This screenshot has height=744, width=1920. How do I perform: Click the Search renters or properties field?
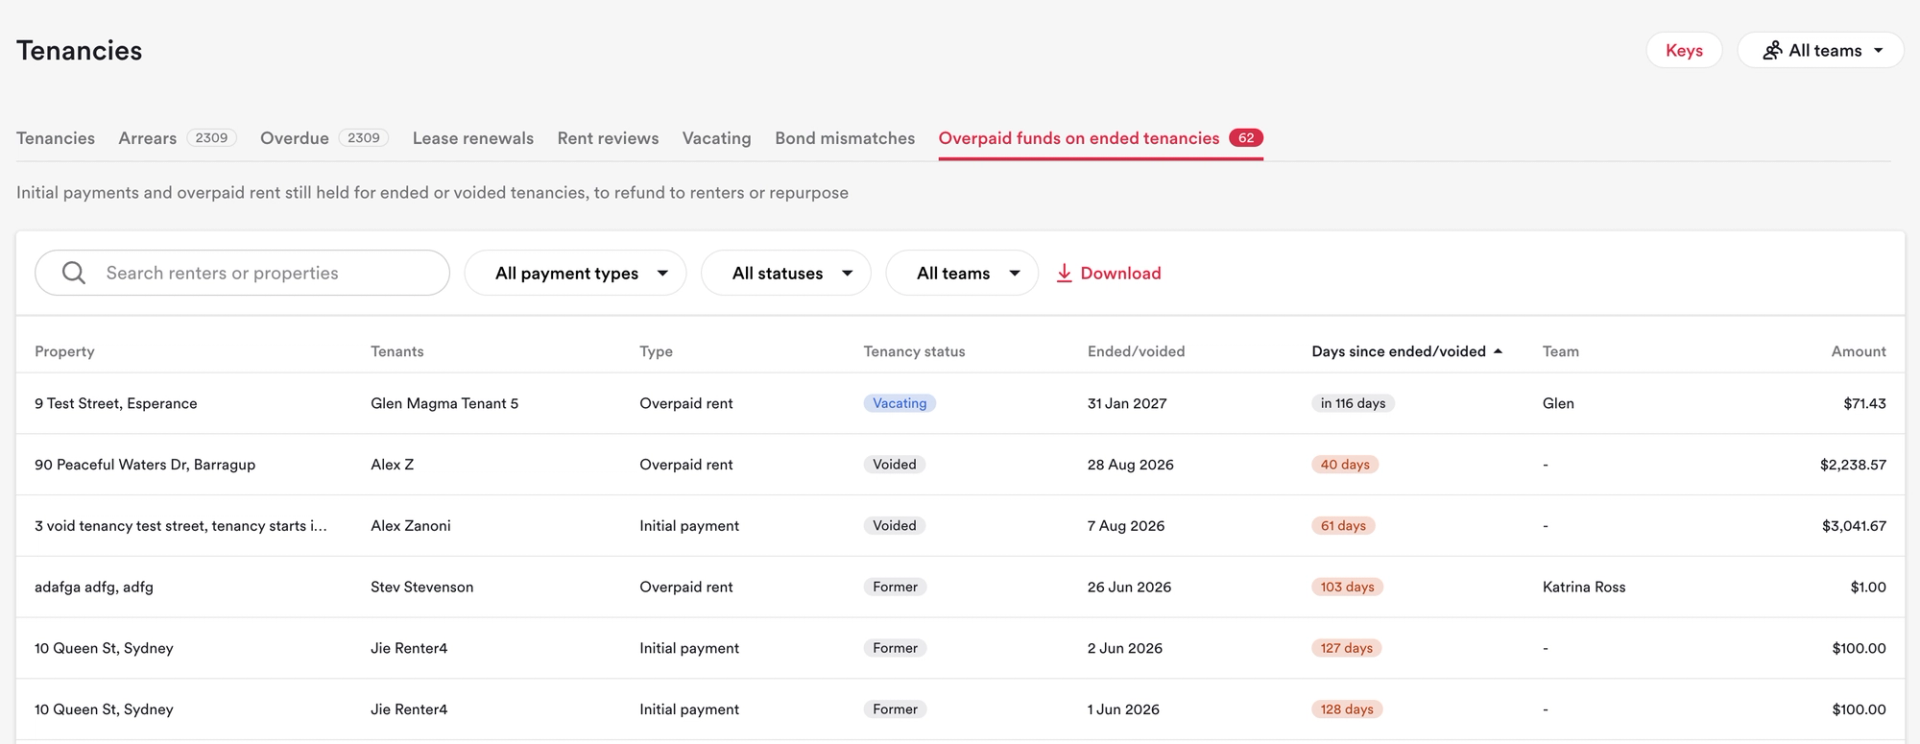click(242, 273)
